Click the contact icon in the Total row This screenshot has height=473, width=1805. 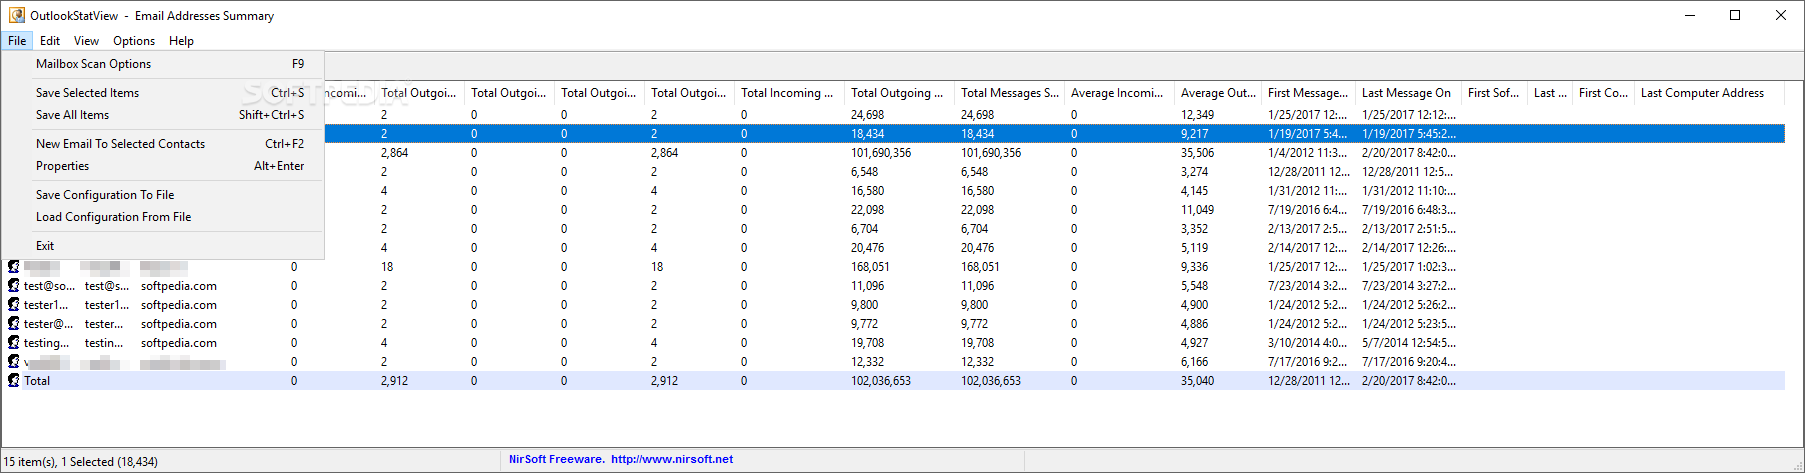(x=13, y=381)
